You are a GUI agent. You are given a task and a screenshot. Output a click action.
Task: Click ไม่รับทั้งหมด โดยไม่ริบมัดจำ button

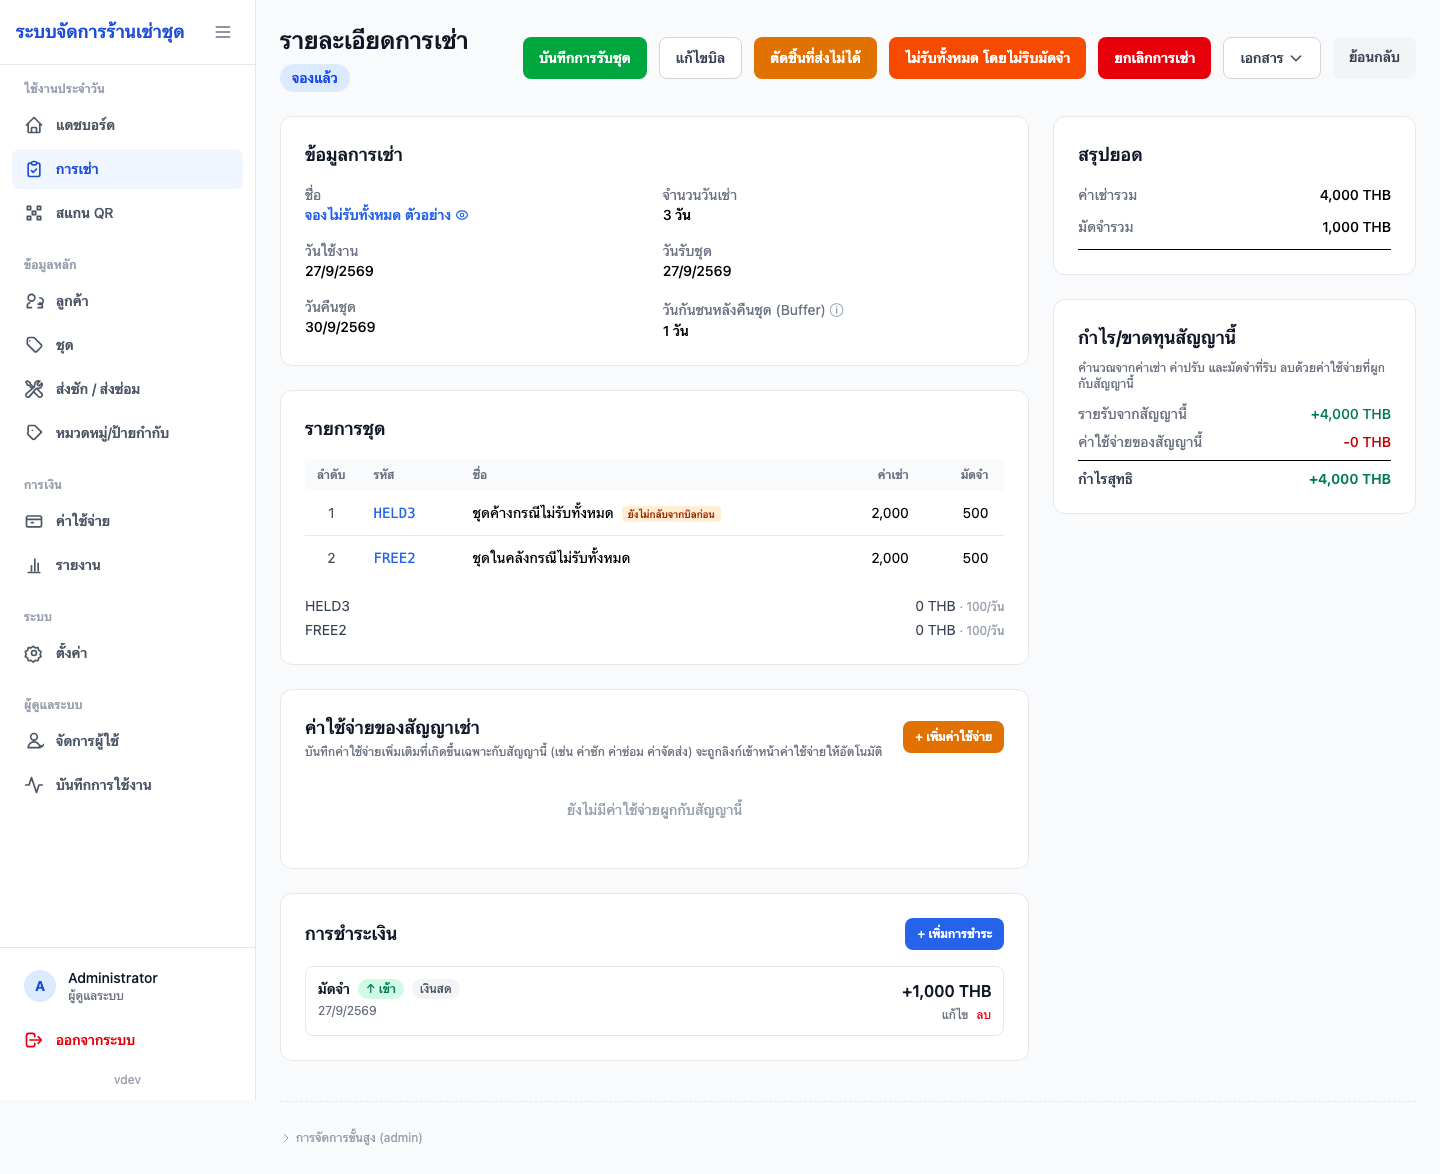click(987, 58)
